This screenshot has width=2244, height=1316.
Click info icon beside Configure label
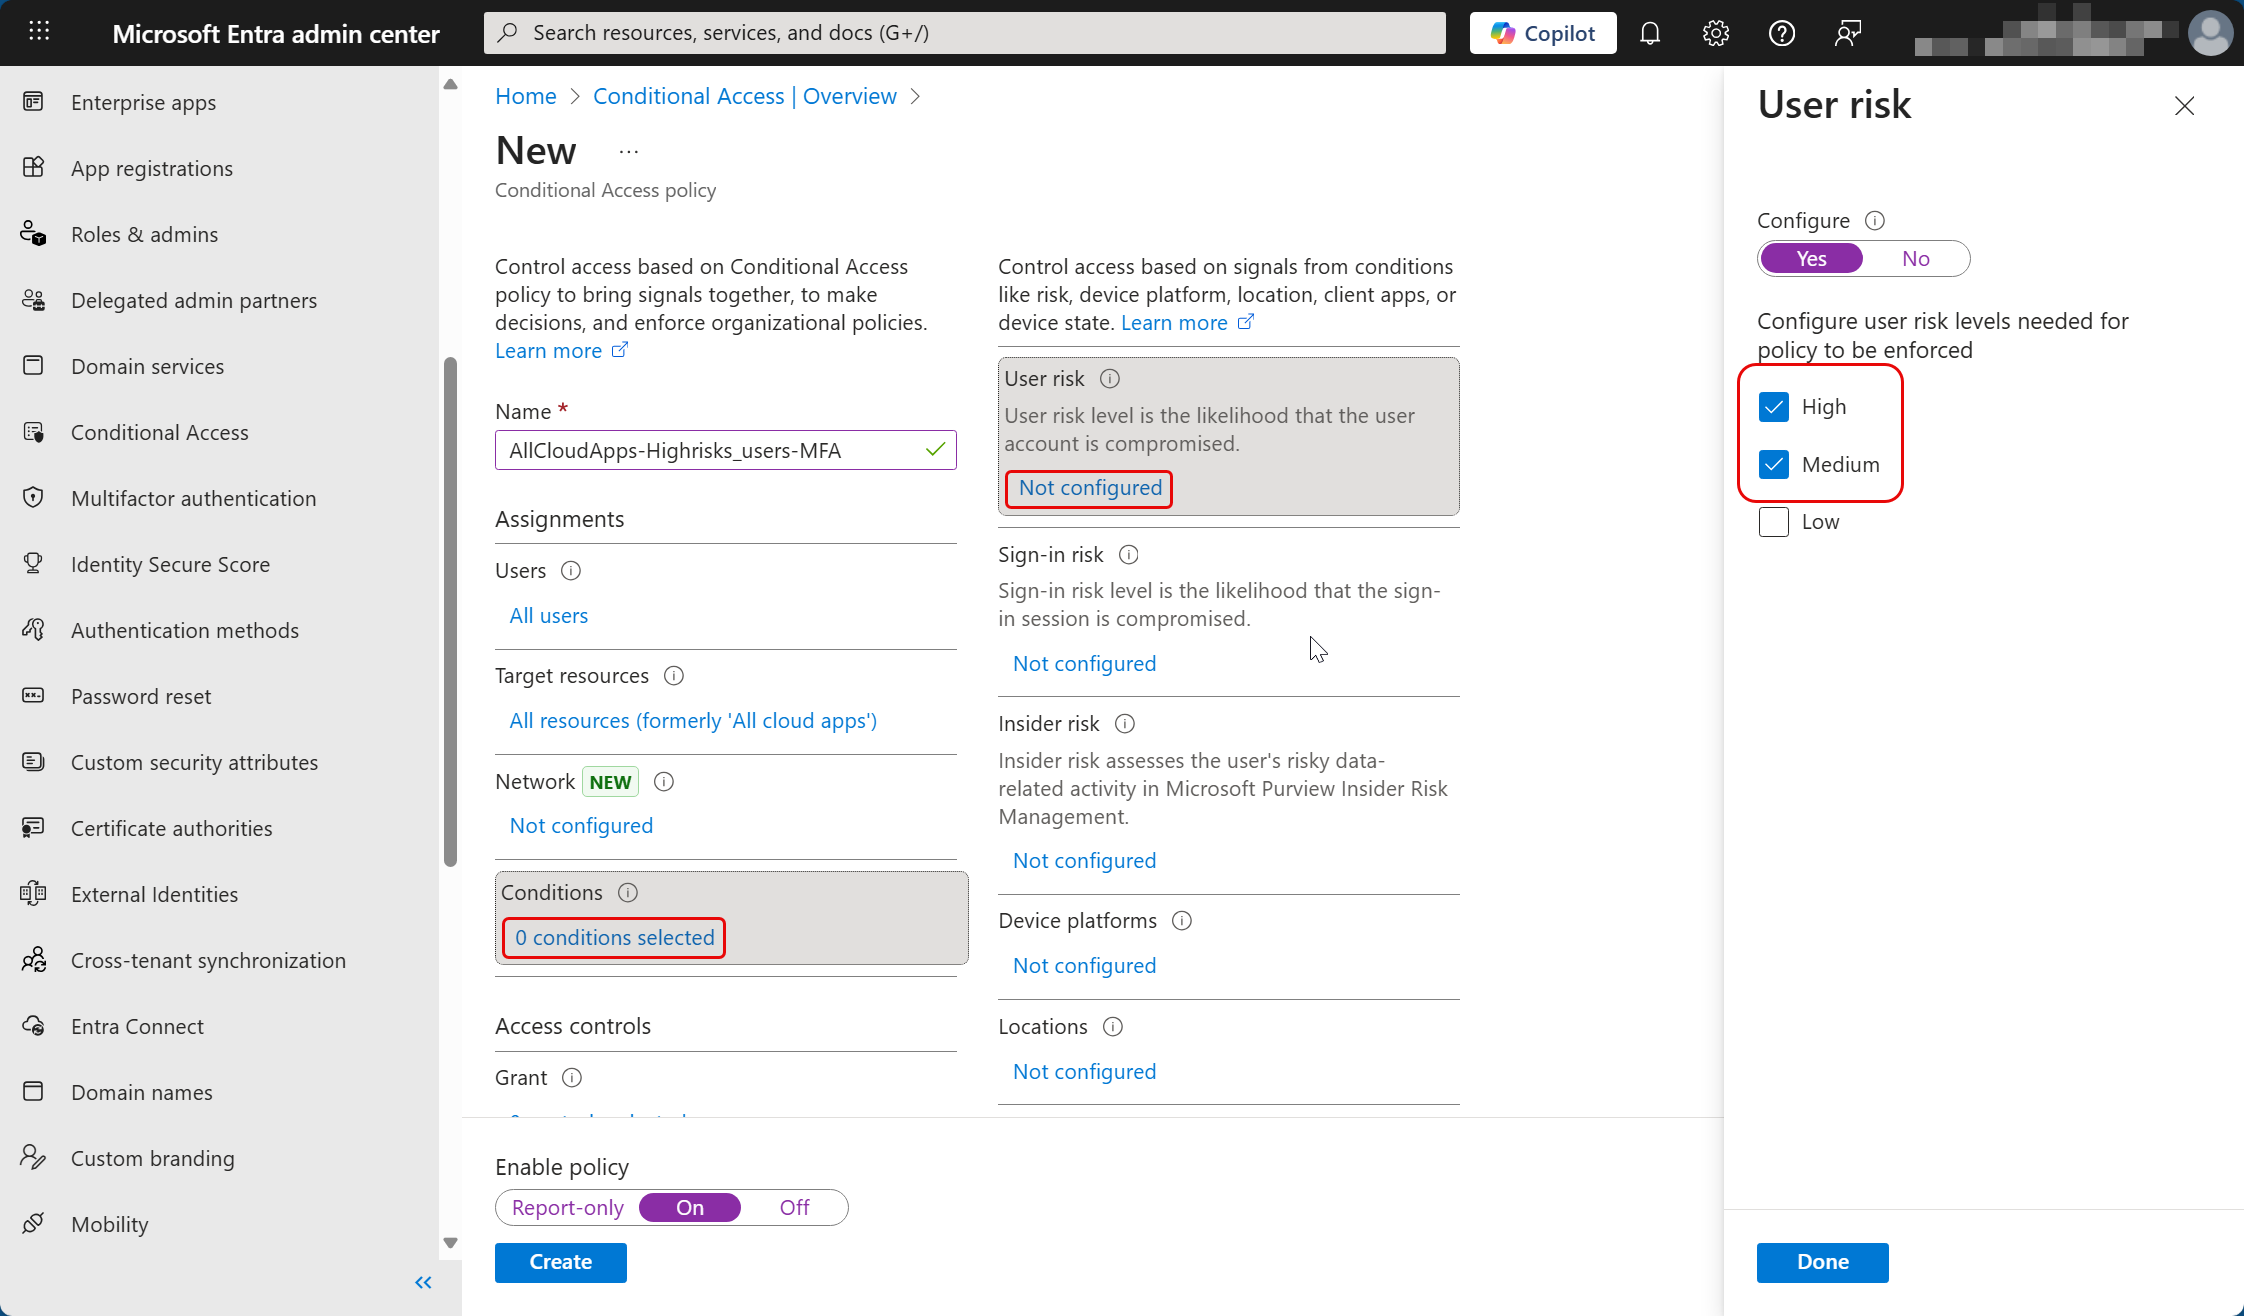[x=1875, y=220]
